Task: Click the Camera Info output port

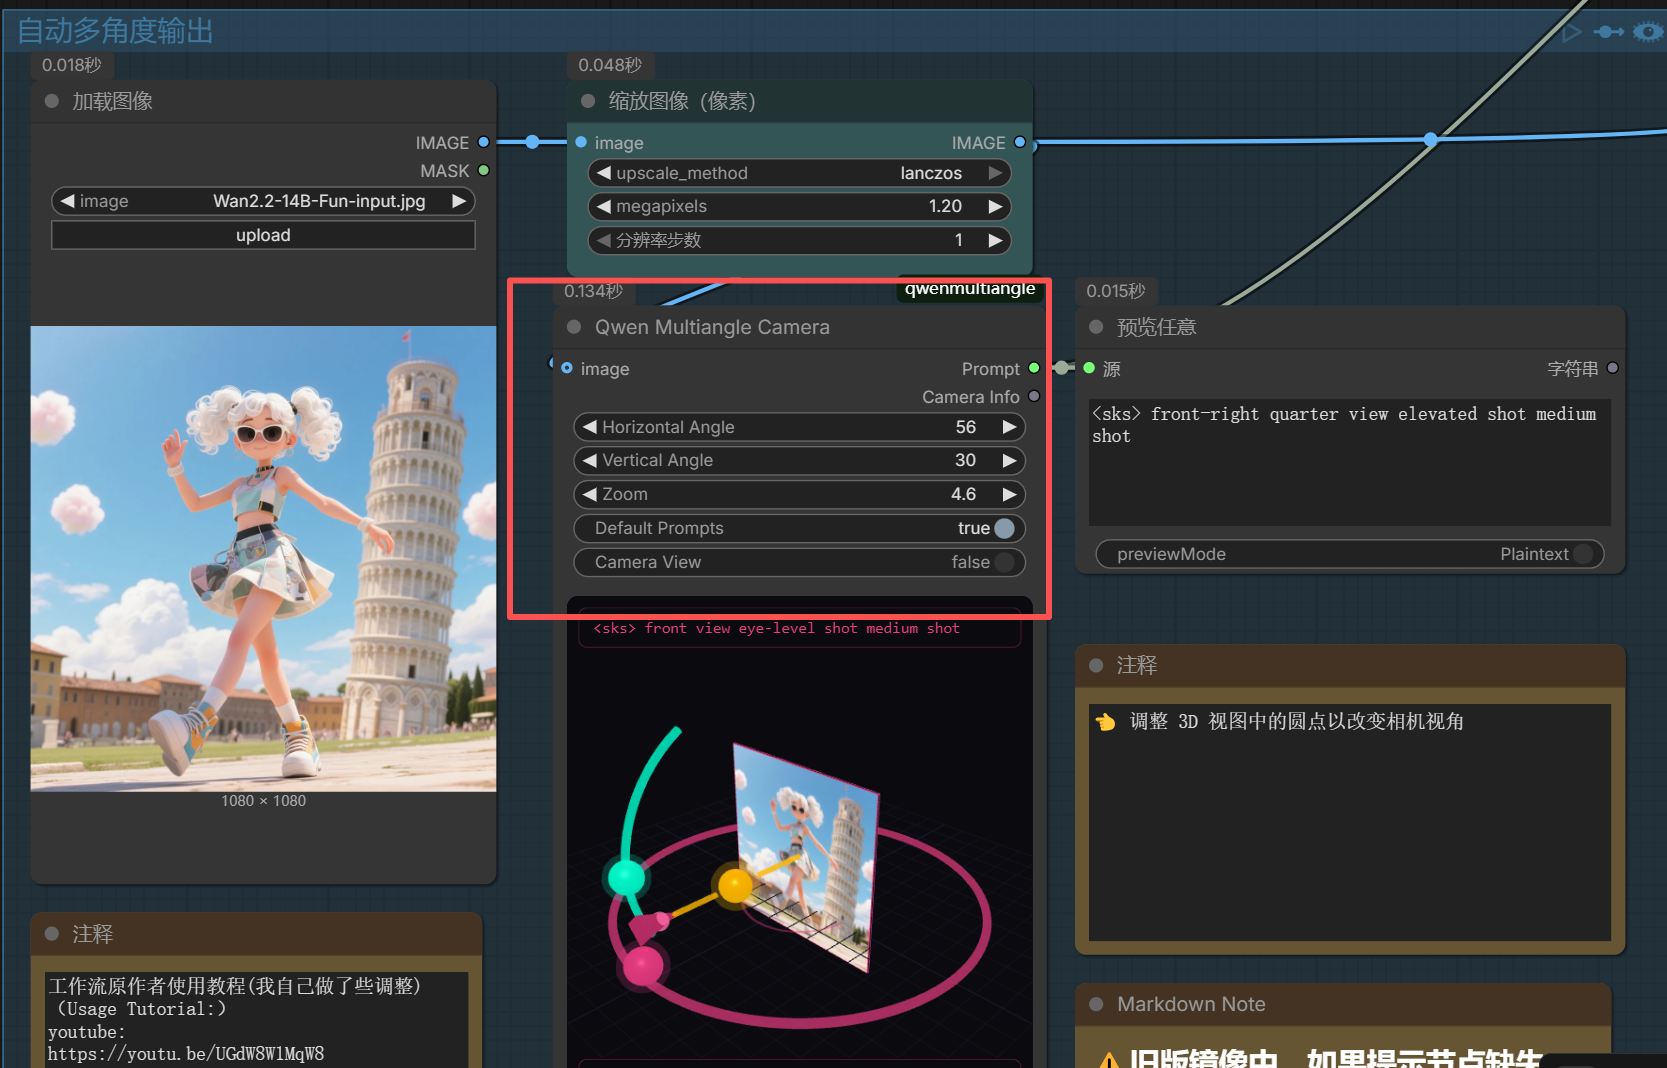Action: pos(1034,396)
